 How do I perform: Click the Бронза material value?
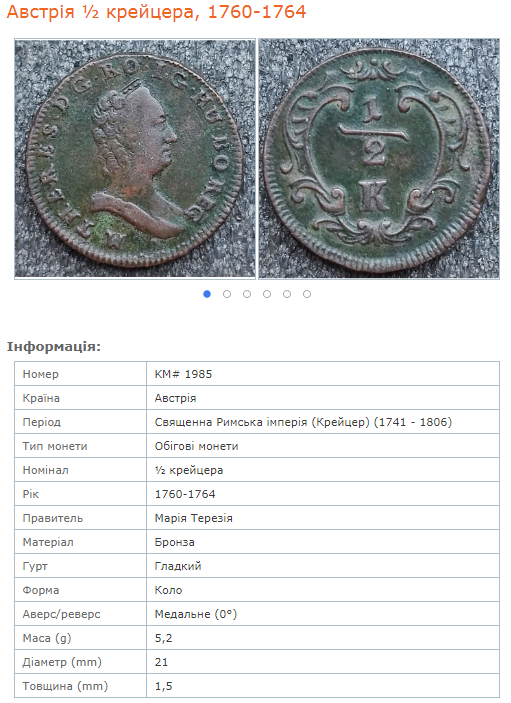tap(174, 542)
